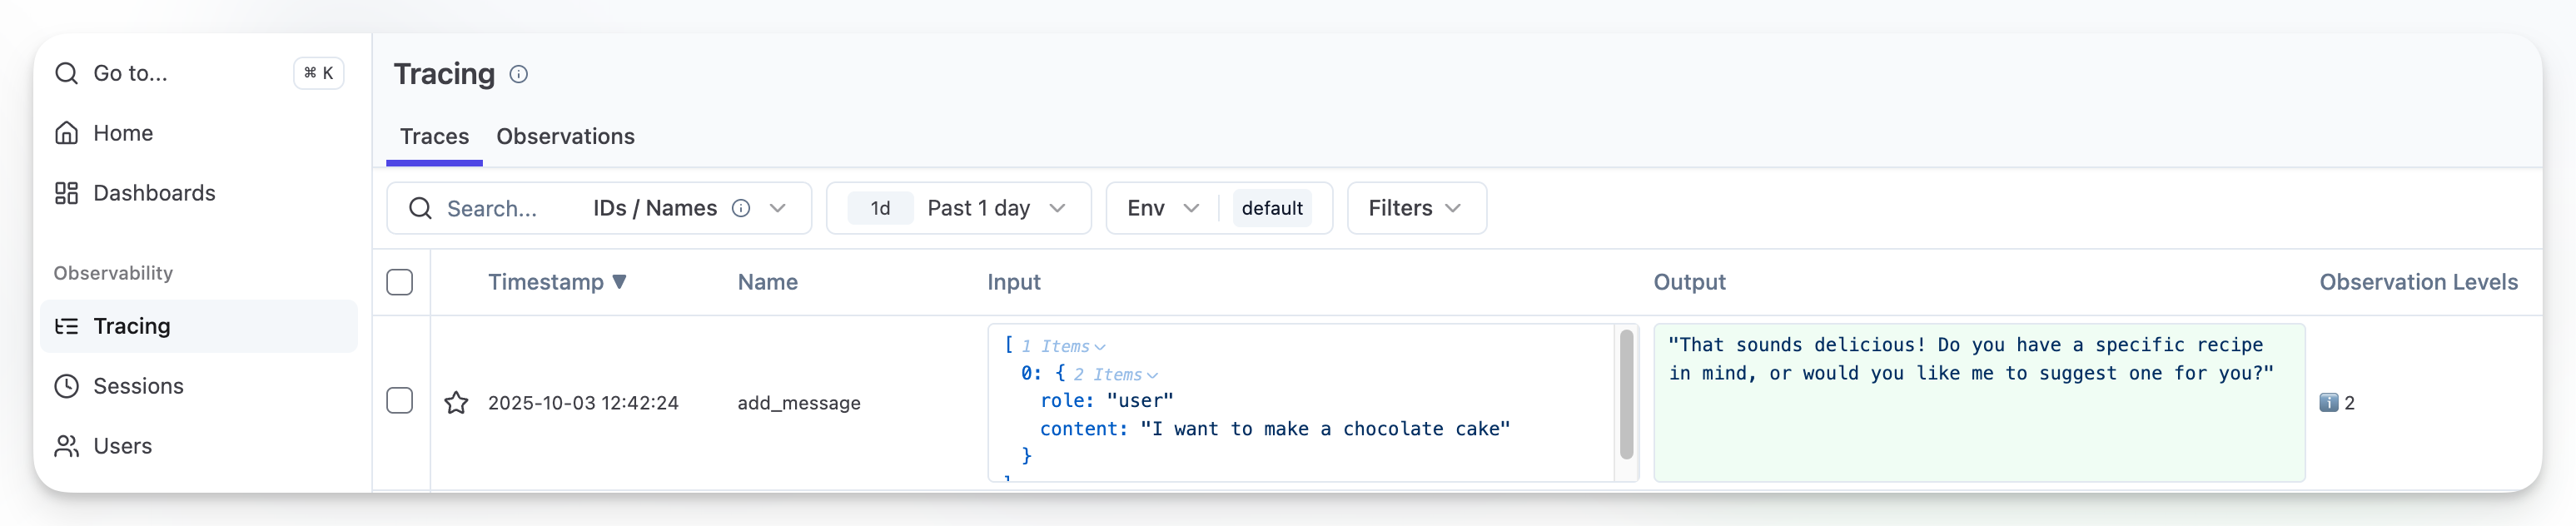Select the add_message trace row checkbox
Image resolution: width=2576 pixels, height=526 pixels.
400,401
